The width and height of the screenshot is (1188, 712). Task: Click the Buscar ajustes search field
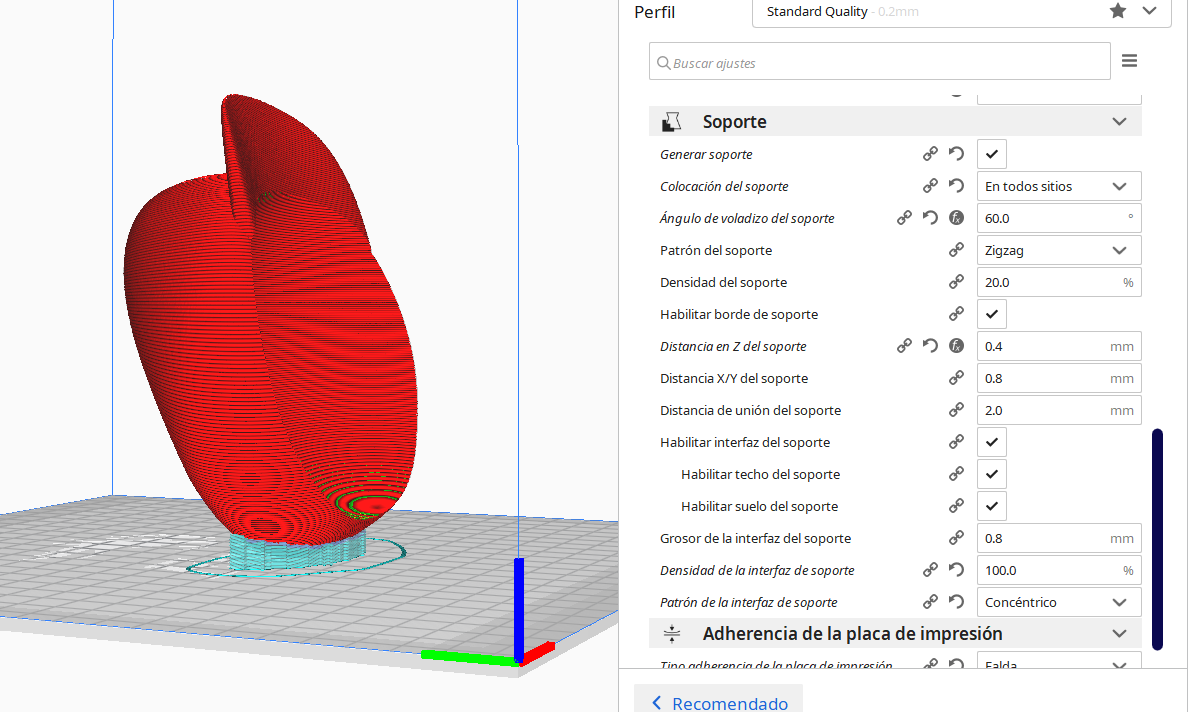pos(880,61)
